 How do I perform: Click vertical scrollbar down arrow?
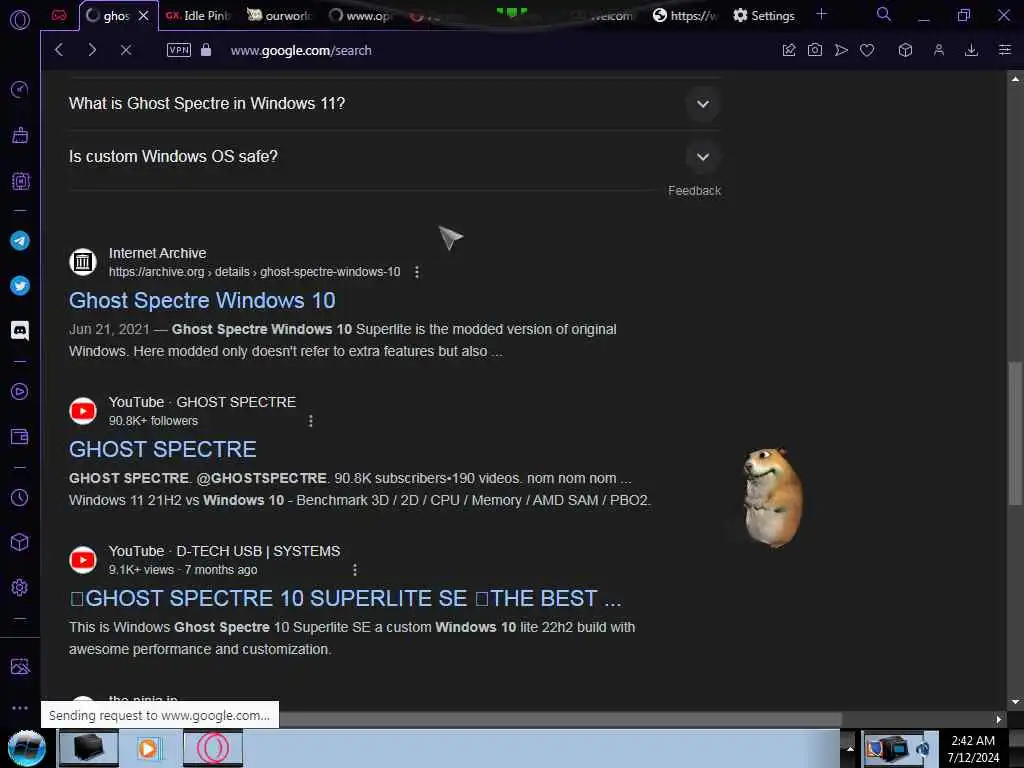point(1014,702)
